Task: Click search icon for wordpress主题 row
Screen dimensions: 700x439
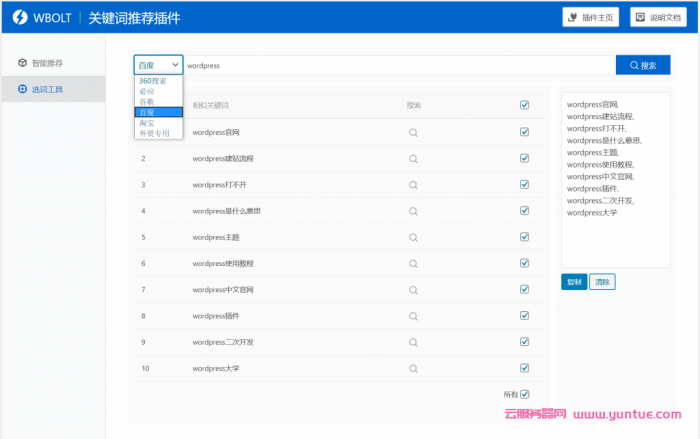Action: [x=413, y=237]
